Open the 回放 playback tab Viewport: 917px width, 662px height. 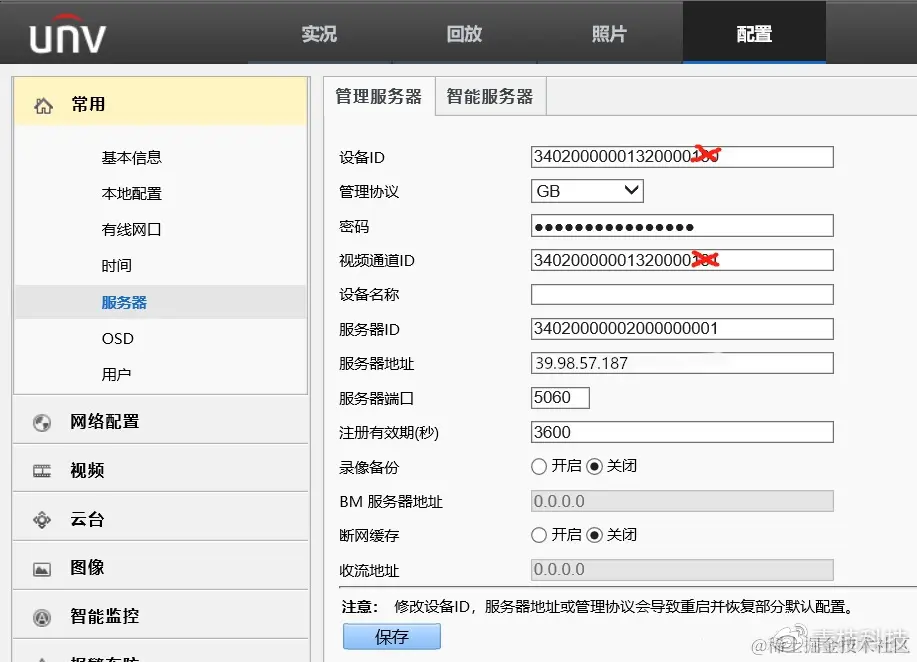[464, 31]
